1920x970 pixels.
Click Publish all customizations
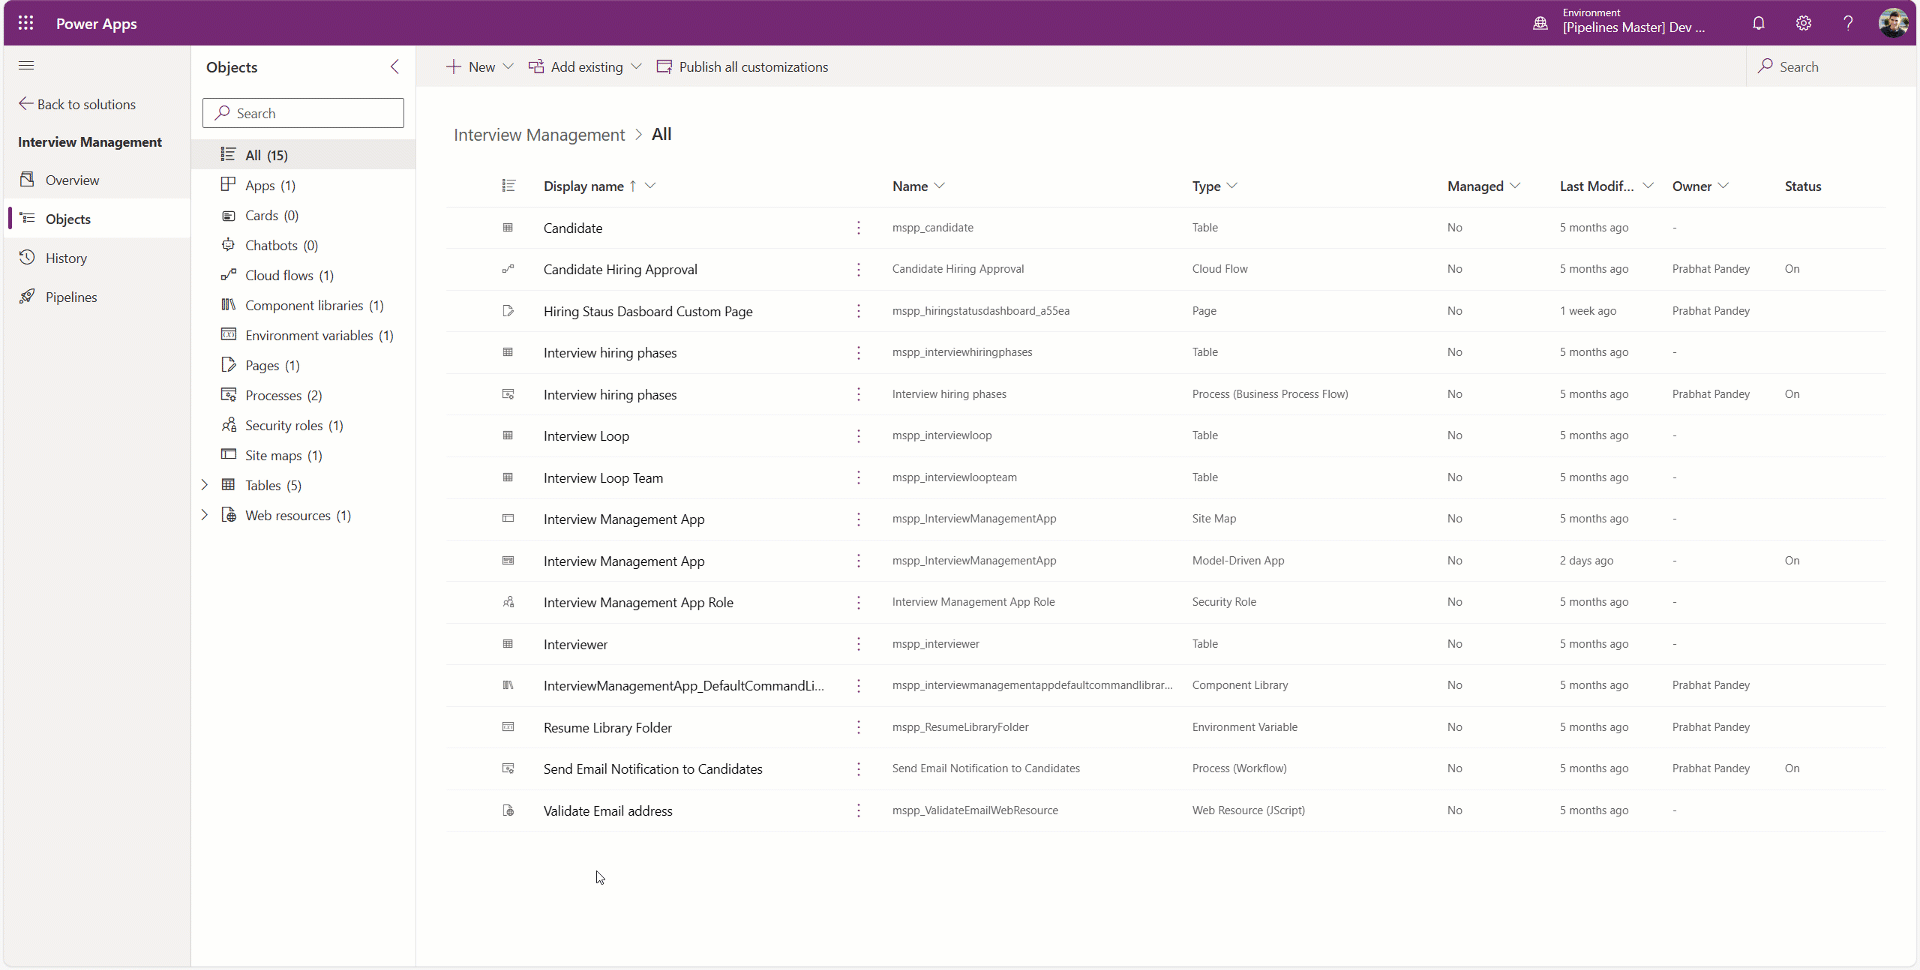743,66
